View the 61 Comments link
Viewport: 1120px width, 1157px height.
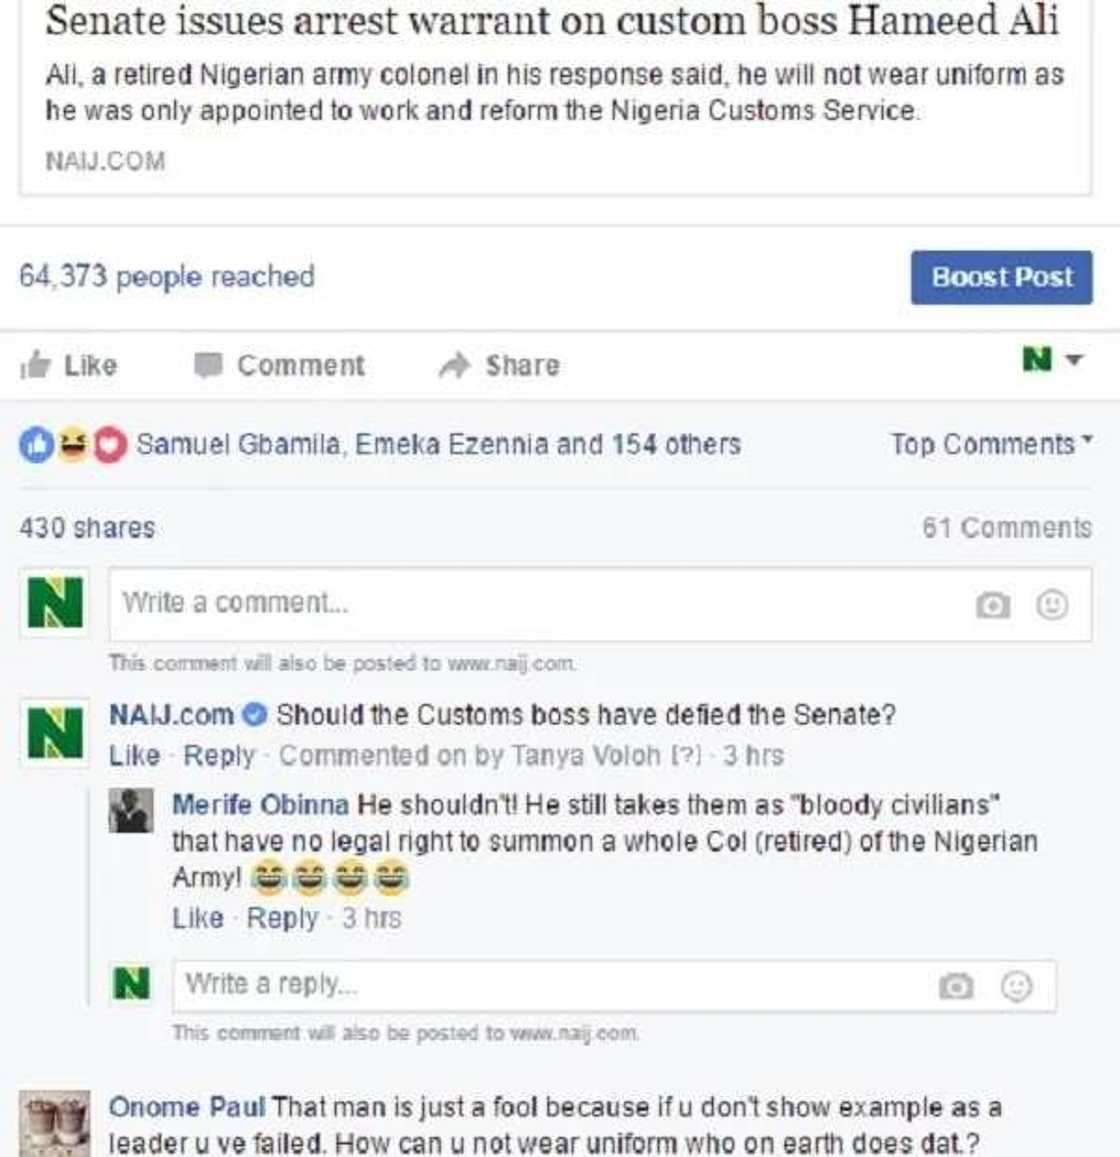[1006, 528]
